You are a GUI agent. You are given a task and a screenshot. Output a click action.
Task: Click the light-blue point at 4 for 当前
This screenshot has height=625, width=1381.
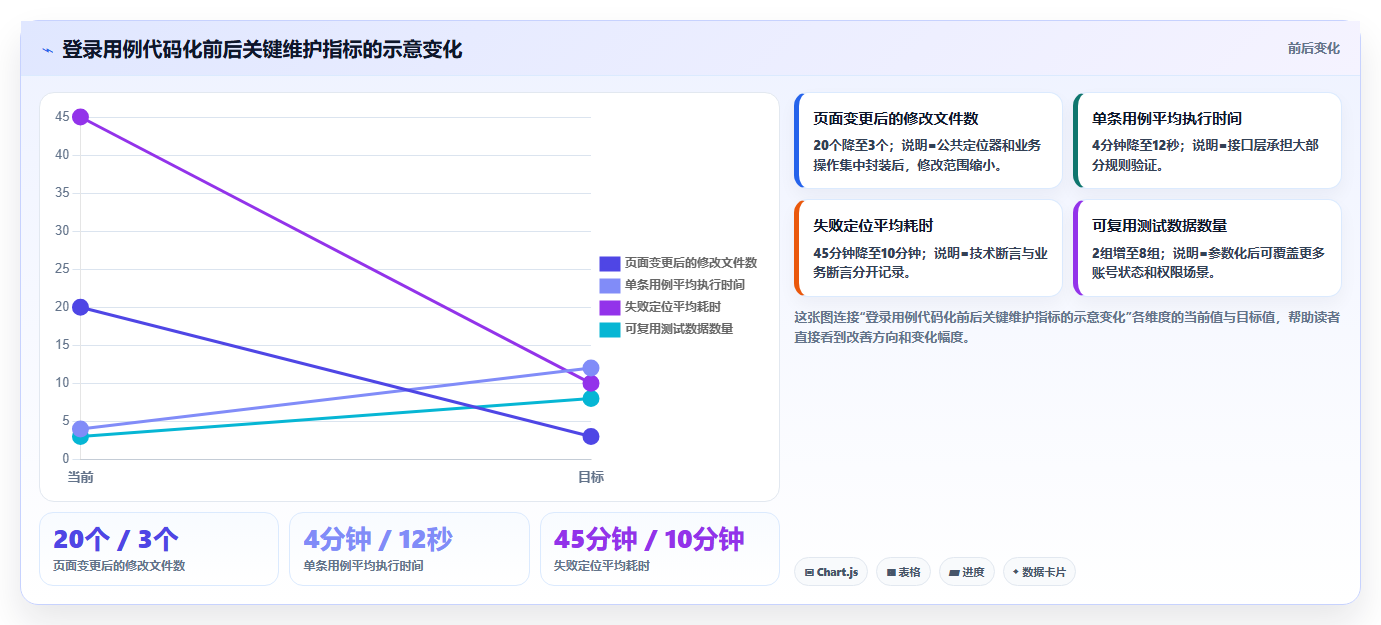pyautogui.click(x=81, y=428)
